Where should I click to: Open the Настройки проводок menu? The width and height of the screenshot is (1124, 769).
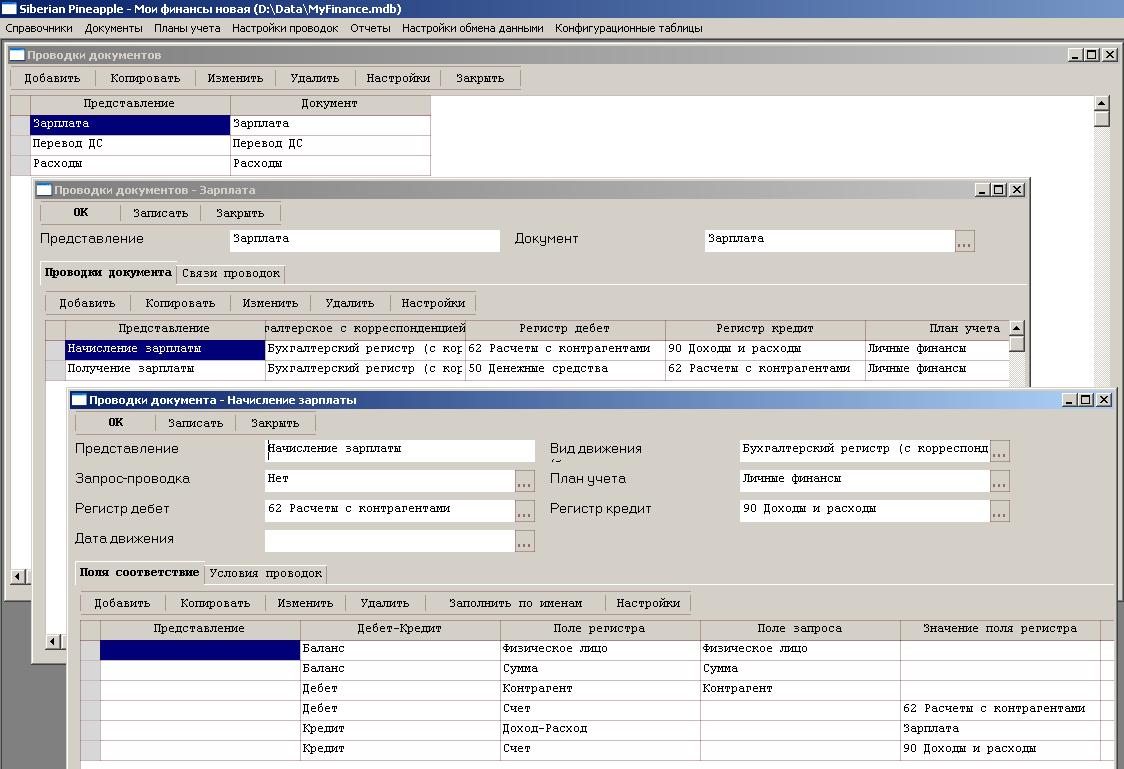pyautogui.click(x=285, y=29)
